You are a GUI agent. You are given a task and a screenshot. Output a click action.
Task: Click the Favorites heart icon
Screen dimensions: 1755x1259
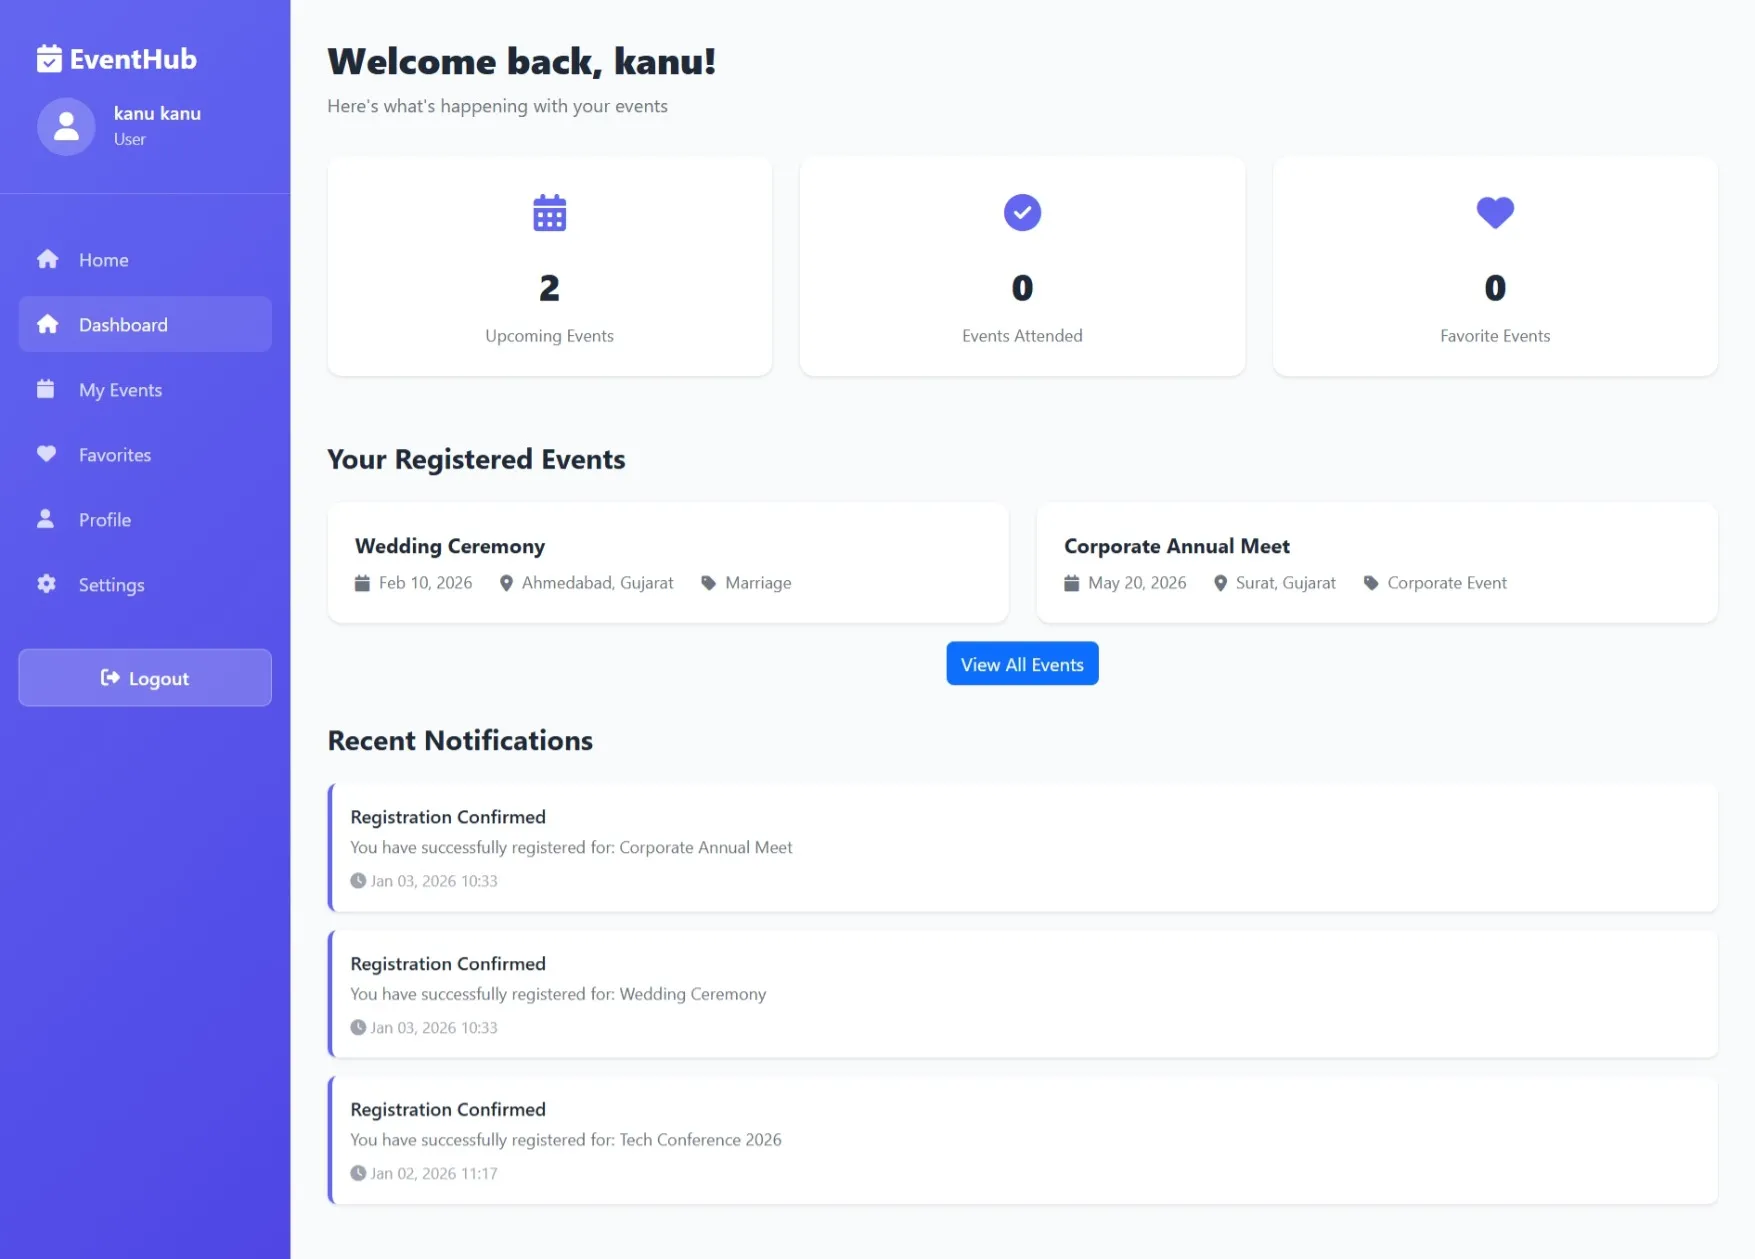click(46, 454)
